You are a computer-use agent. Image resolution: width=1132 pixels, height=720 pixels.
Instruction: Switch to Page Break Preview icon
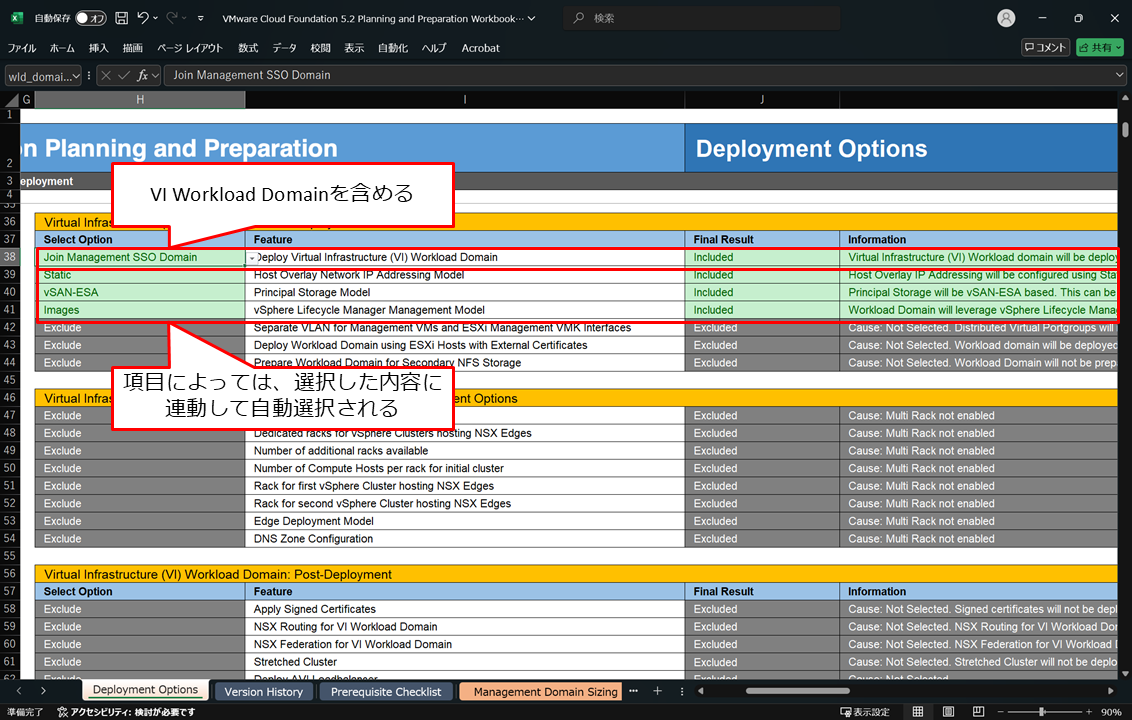coord(978,712)
